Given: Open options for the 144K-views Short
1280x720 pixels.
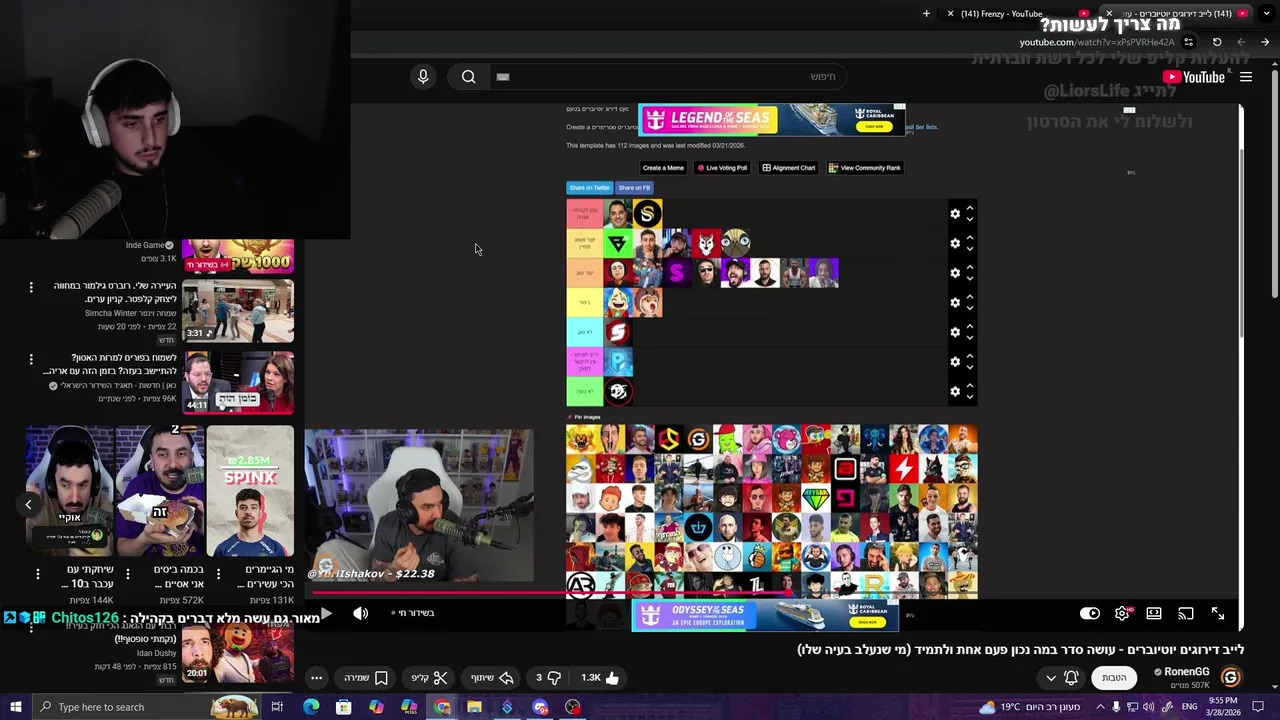Looking at the screenshot, I should pyautogui.click(x=38, y=574).
